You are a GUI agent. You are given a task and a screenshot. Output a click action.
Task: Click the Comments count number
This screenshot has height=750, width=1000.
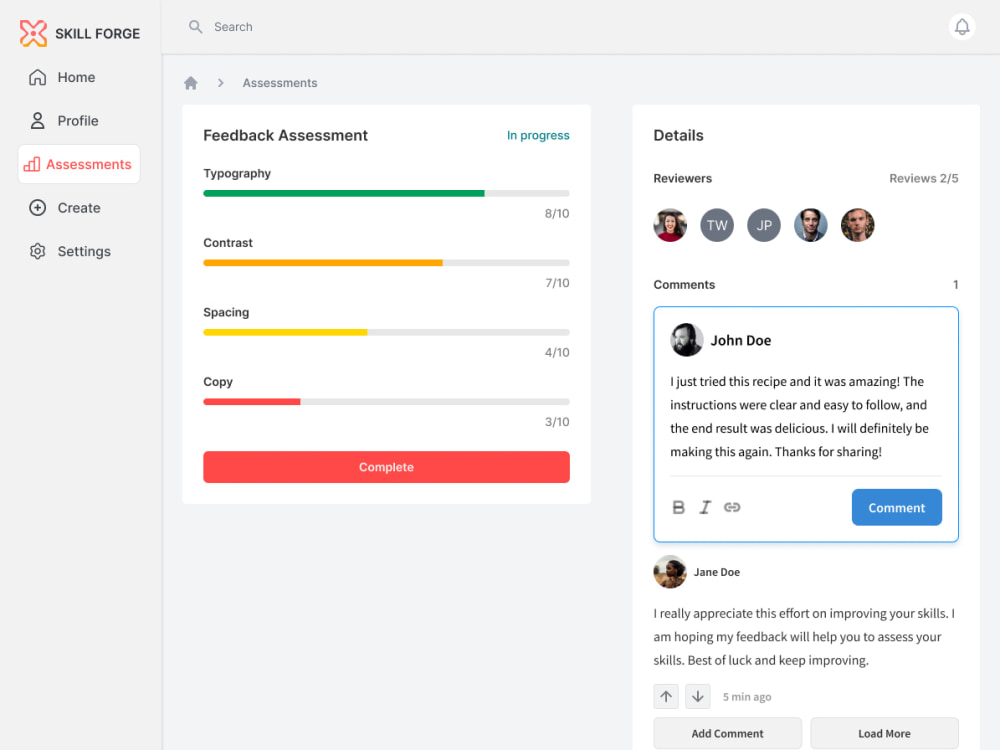tap(955, 284)
